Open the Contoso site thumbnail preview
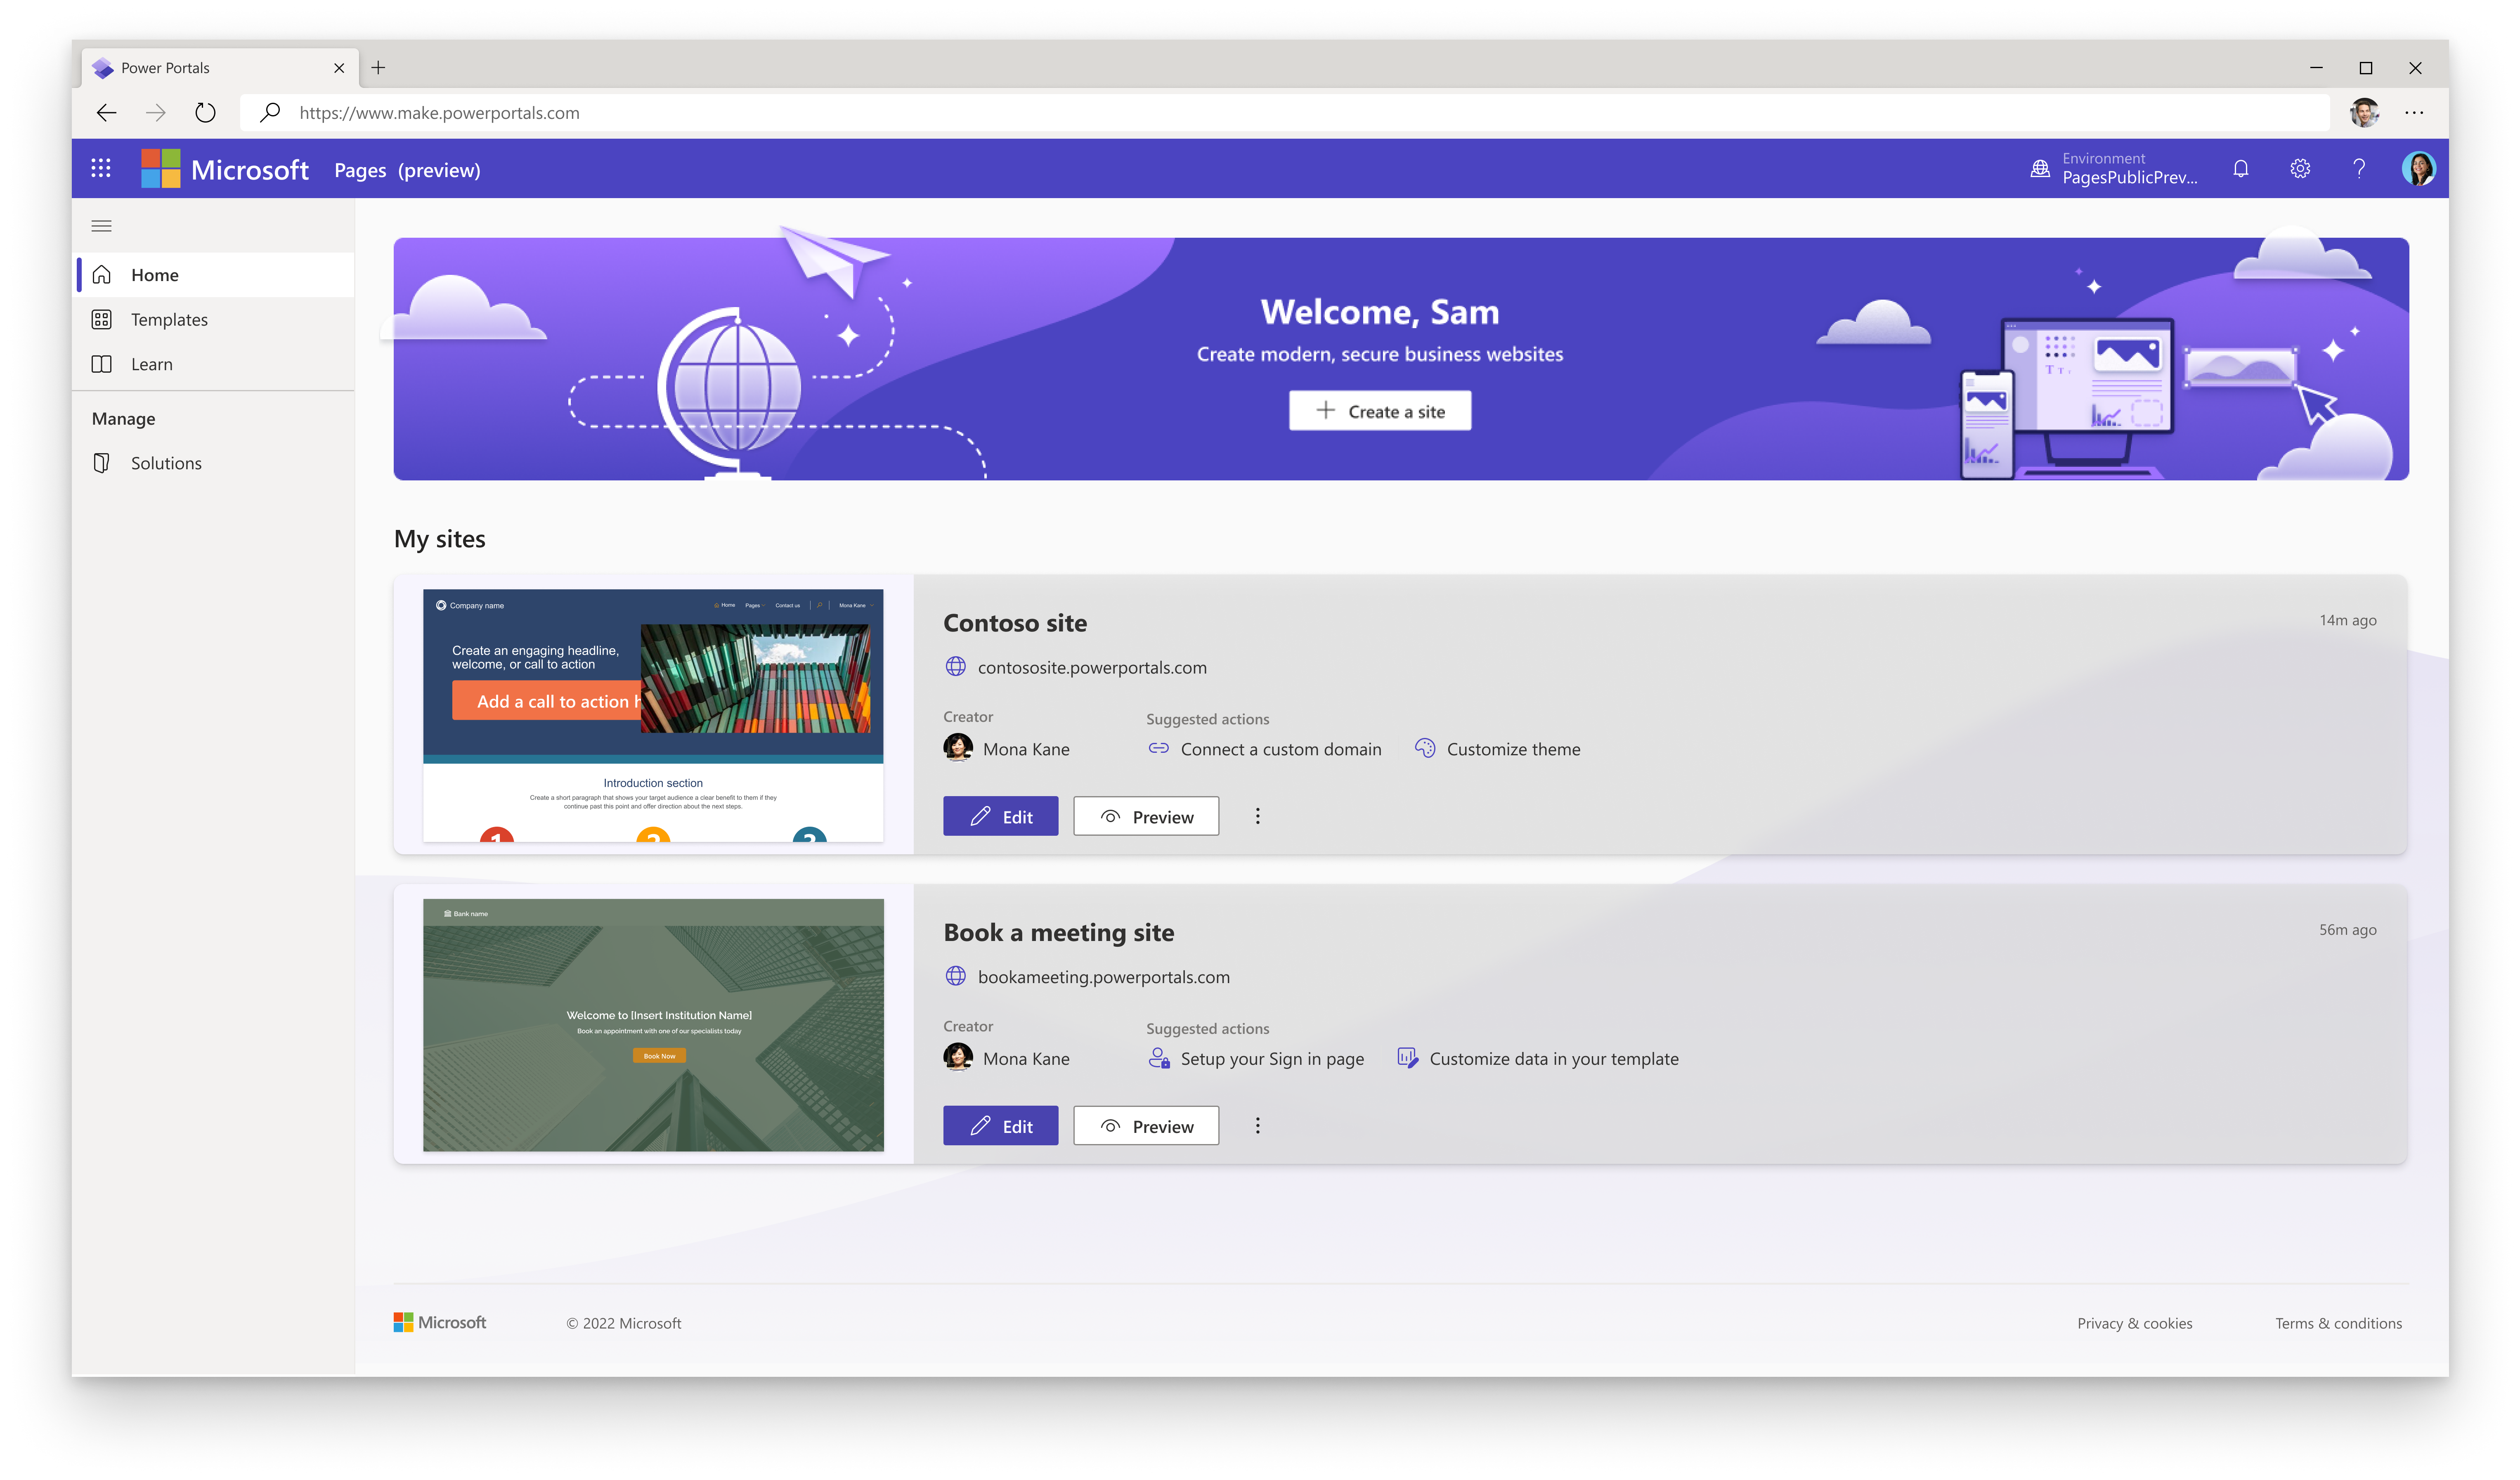 coord(653,715)
